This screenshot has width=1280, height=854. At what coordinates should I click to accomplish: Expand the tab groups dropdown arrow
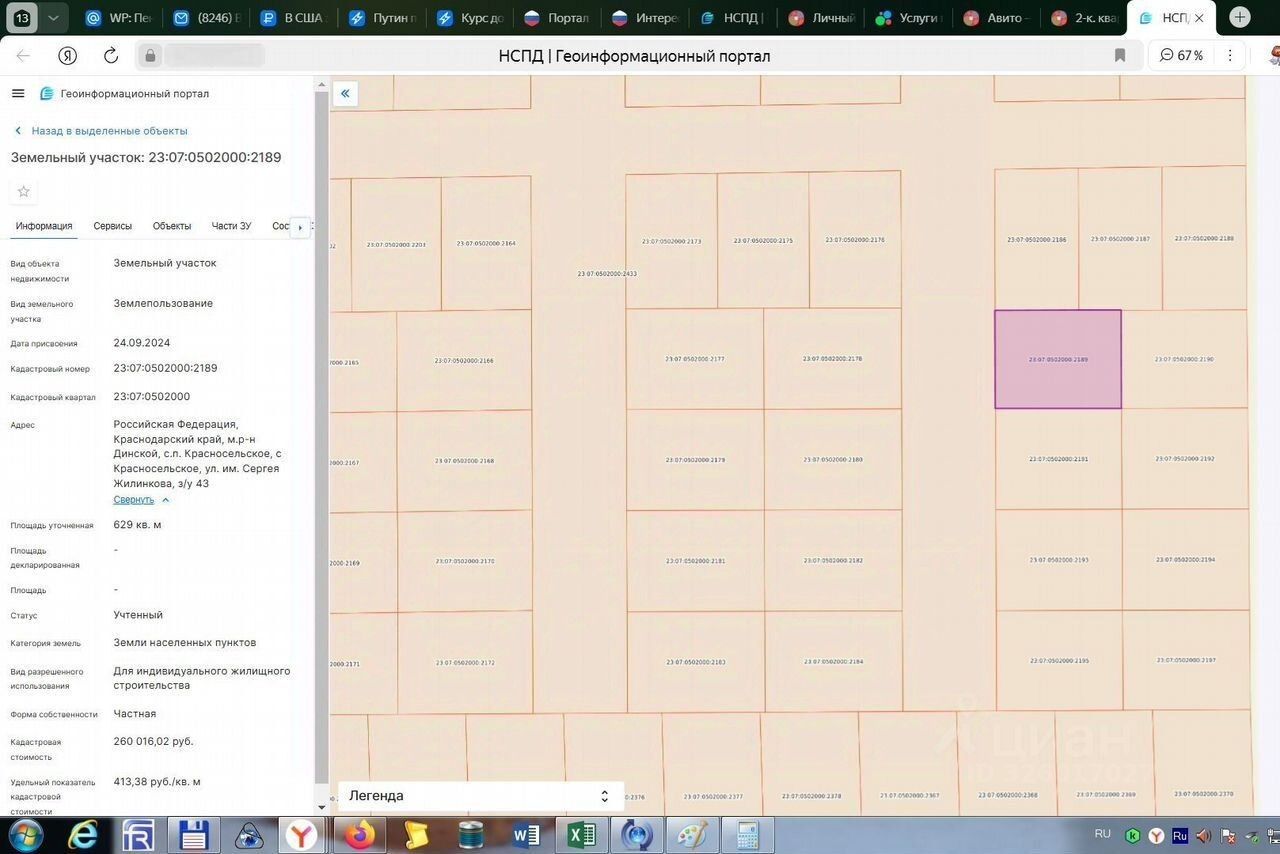[x=53, y=18]
